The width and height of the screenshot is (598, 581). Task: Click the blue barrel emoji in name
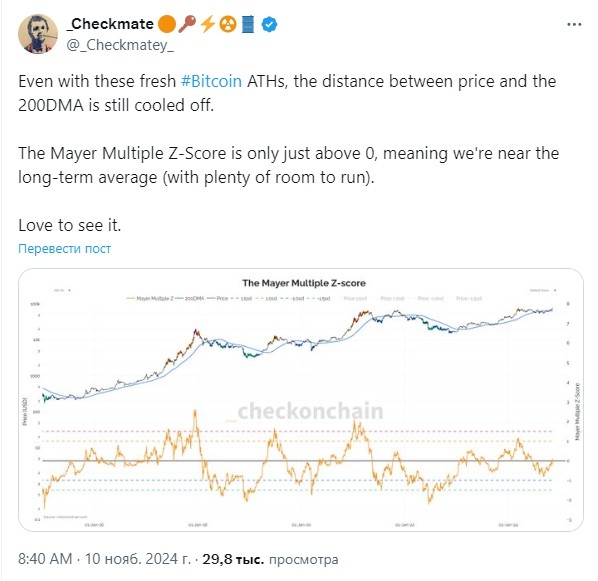[x=248, y=24]
